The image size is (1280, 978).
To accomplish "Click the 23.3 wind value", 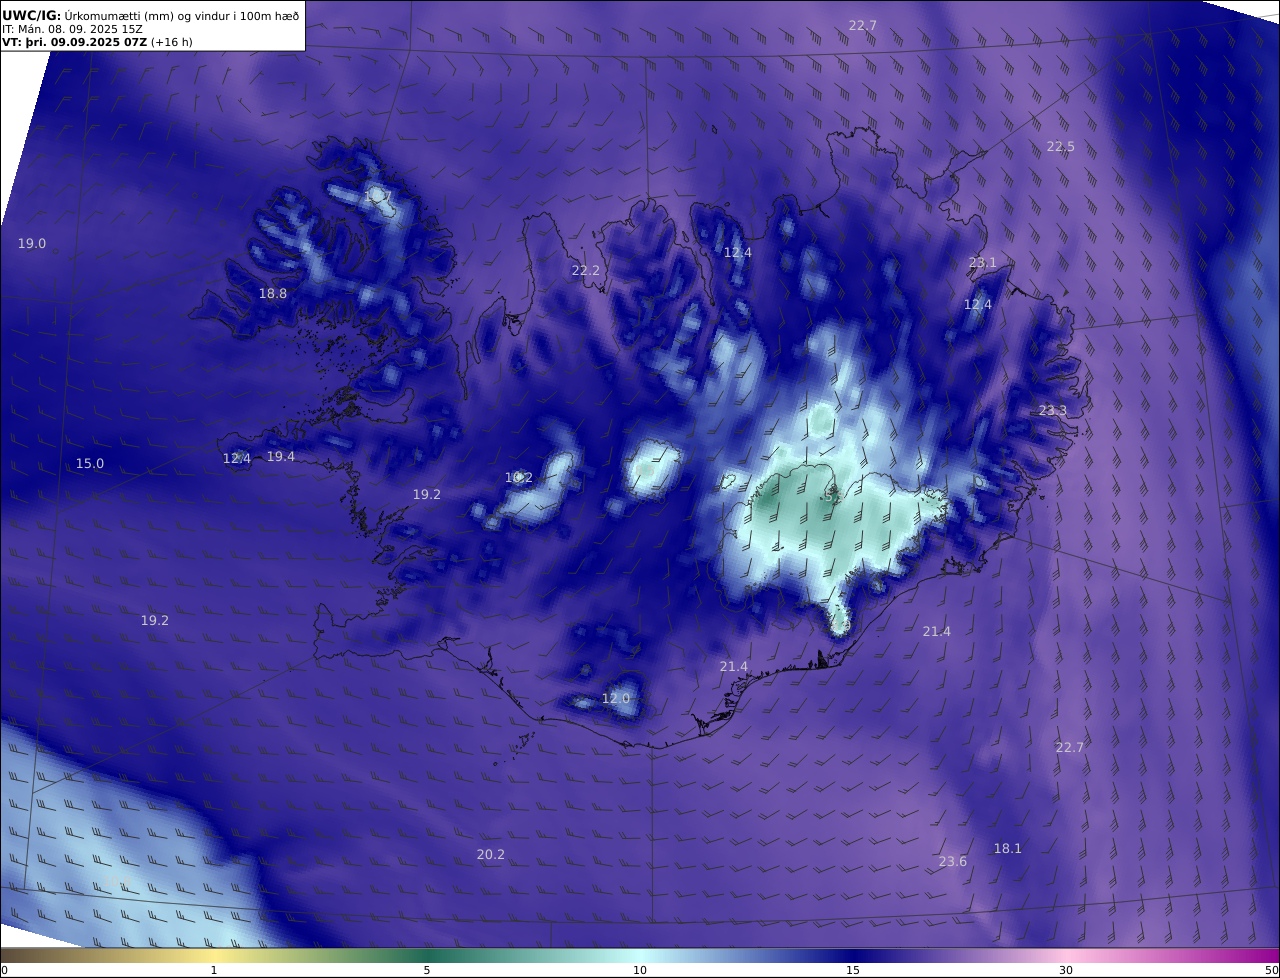I will point(1053,411).
